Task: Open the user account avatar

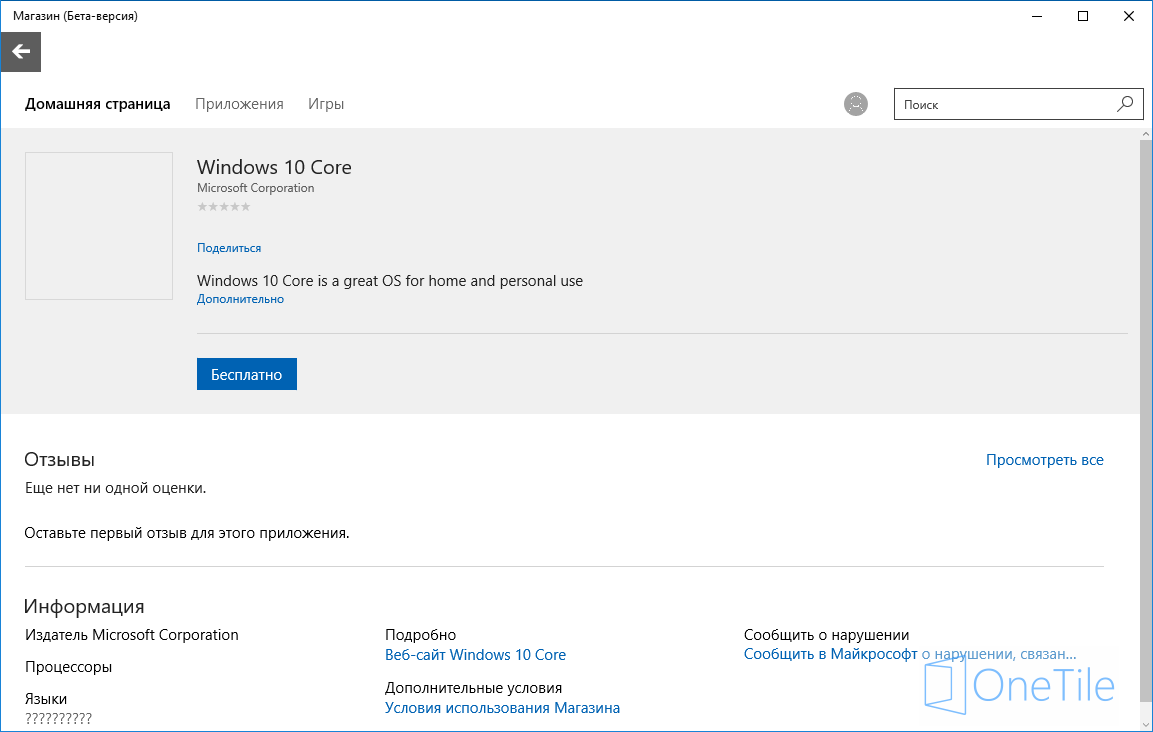Action: (855, 104)
